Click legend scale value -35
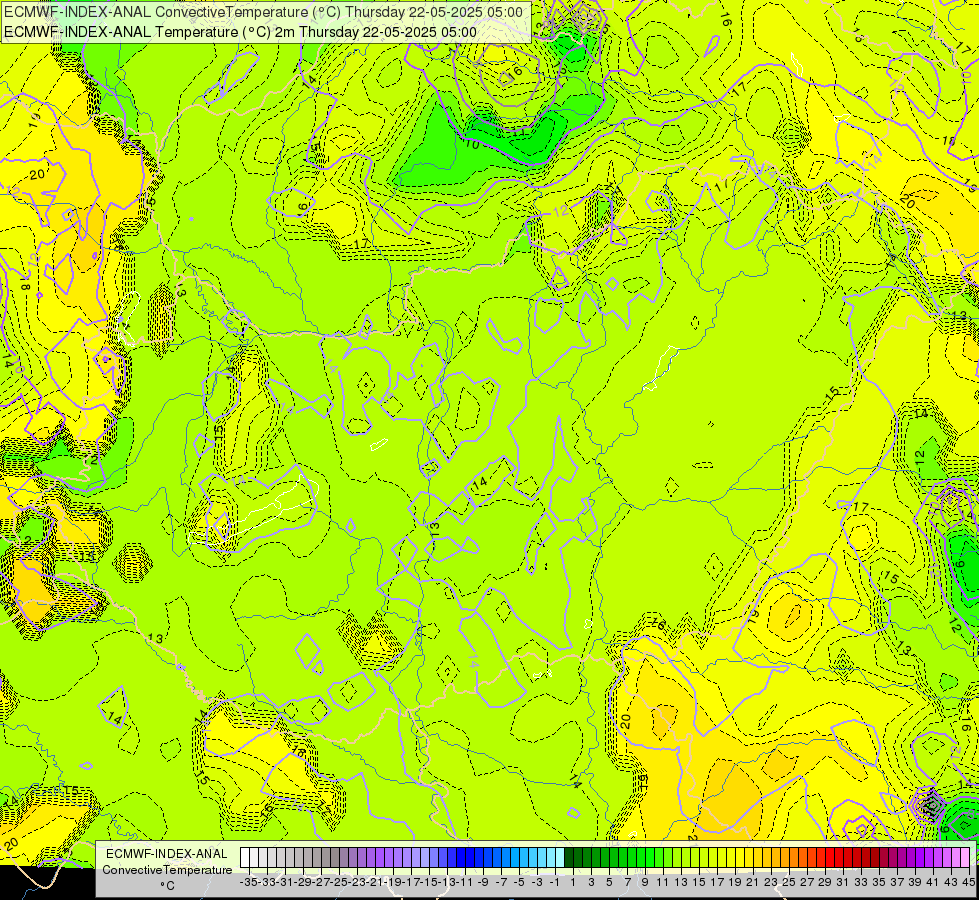This screenshot has width=979, height=900. click(248, 883)
